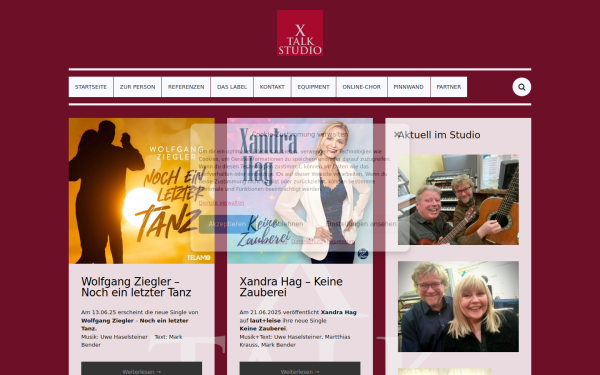Click Einstellungen ansehen in cookie dialog
600x375 pixels.
coord(361,224)
